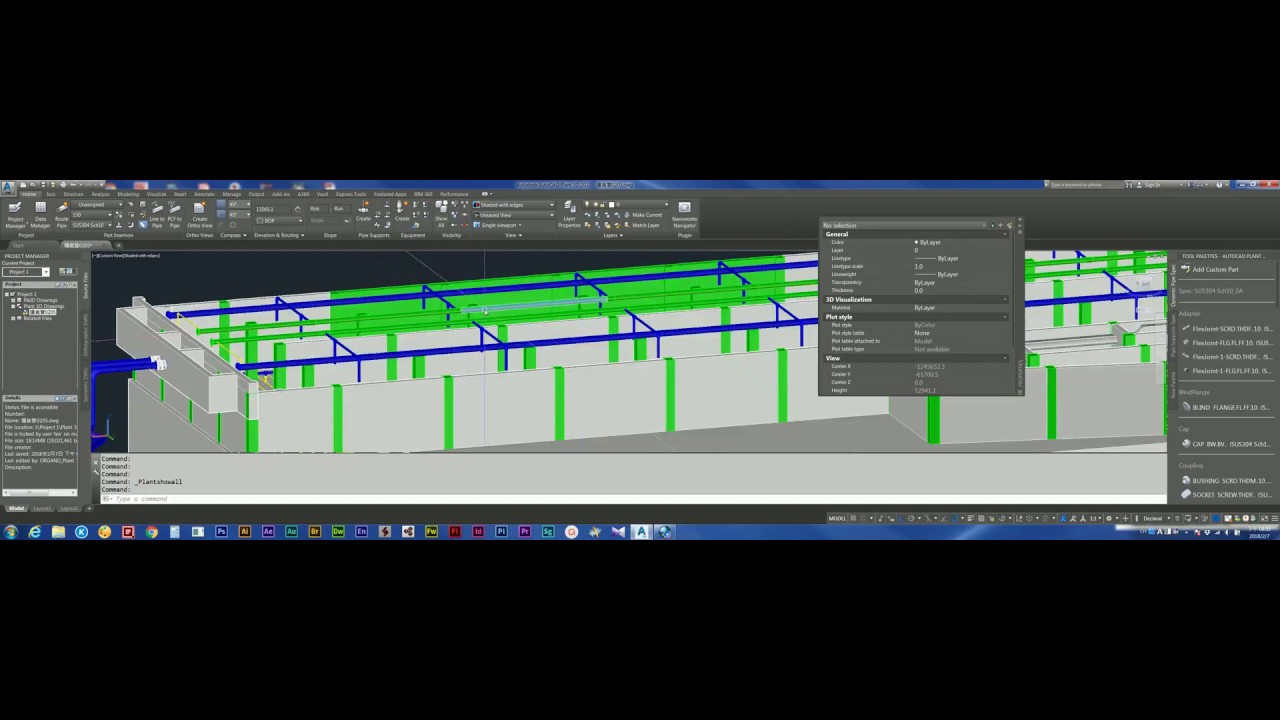Screen dimensions: 1280x720
Task: Select P&ID Drawings in project tree
Action: 40,300
